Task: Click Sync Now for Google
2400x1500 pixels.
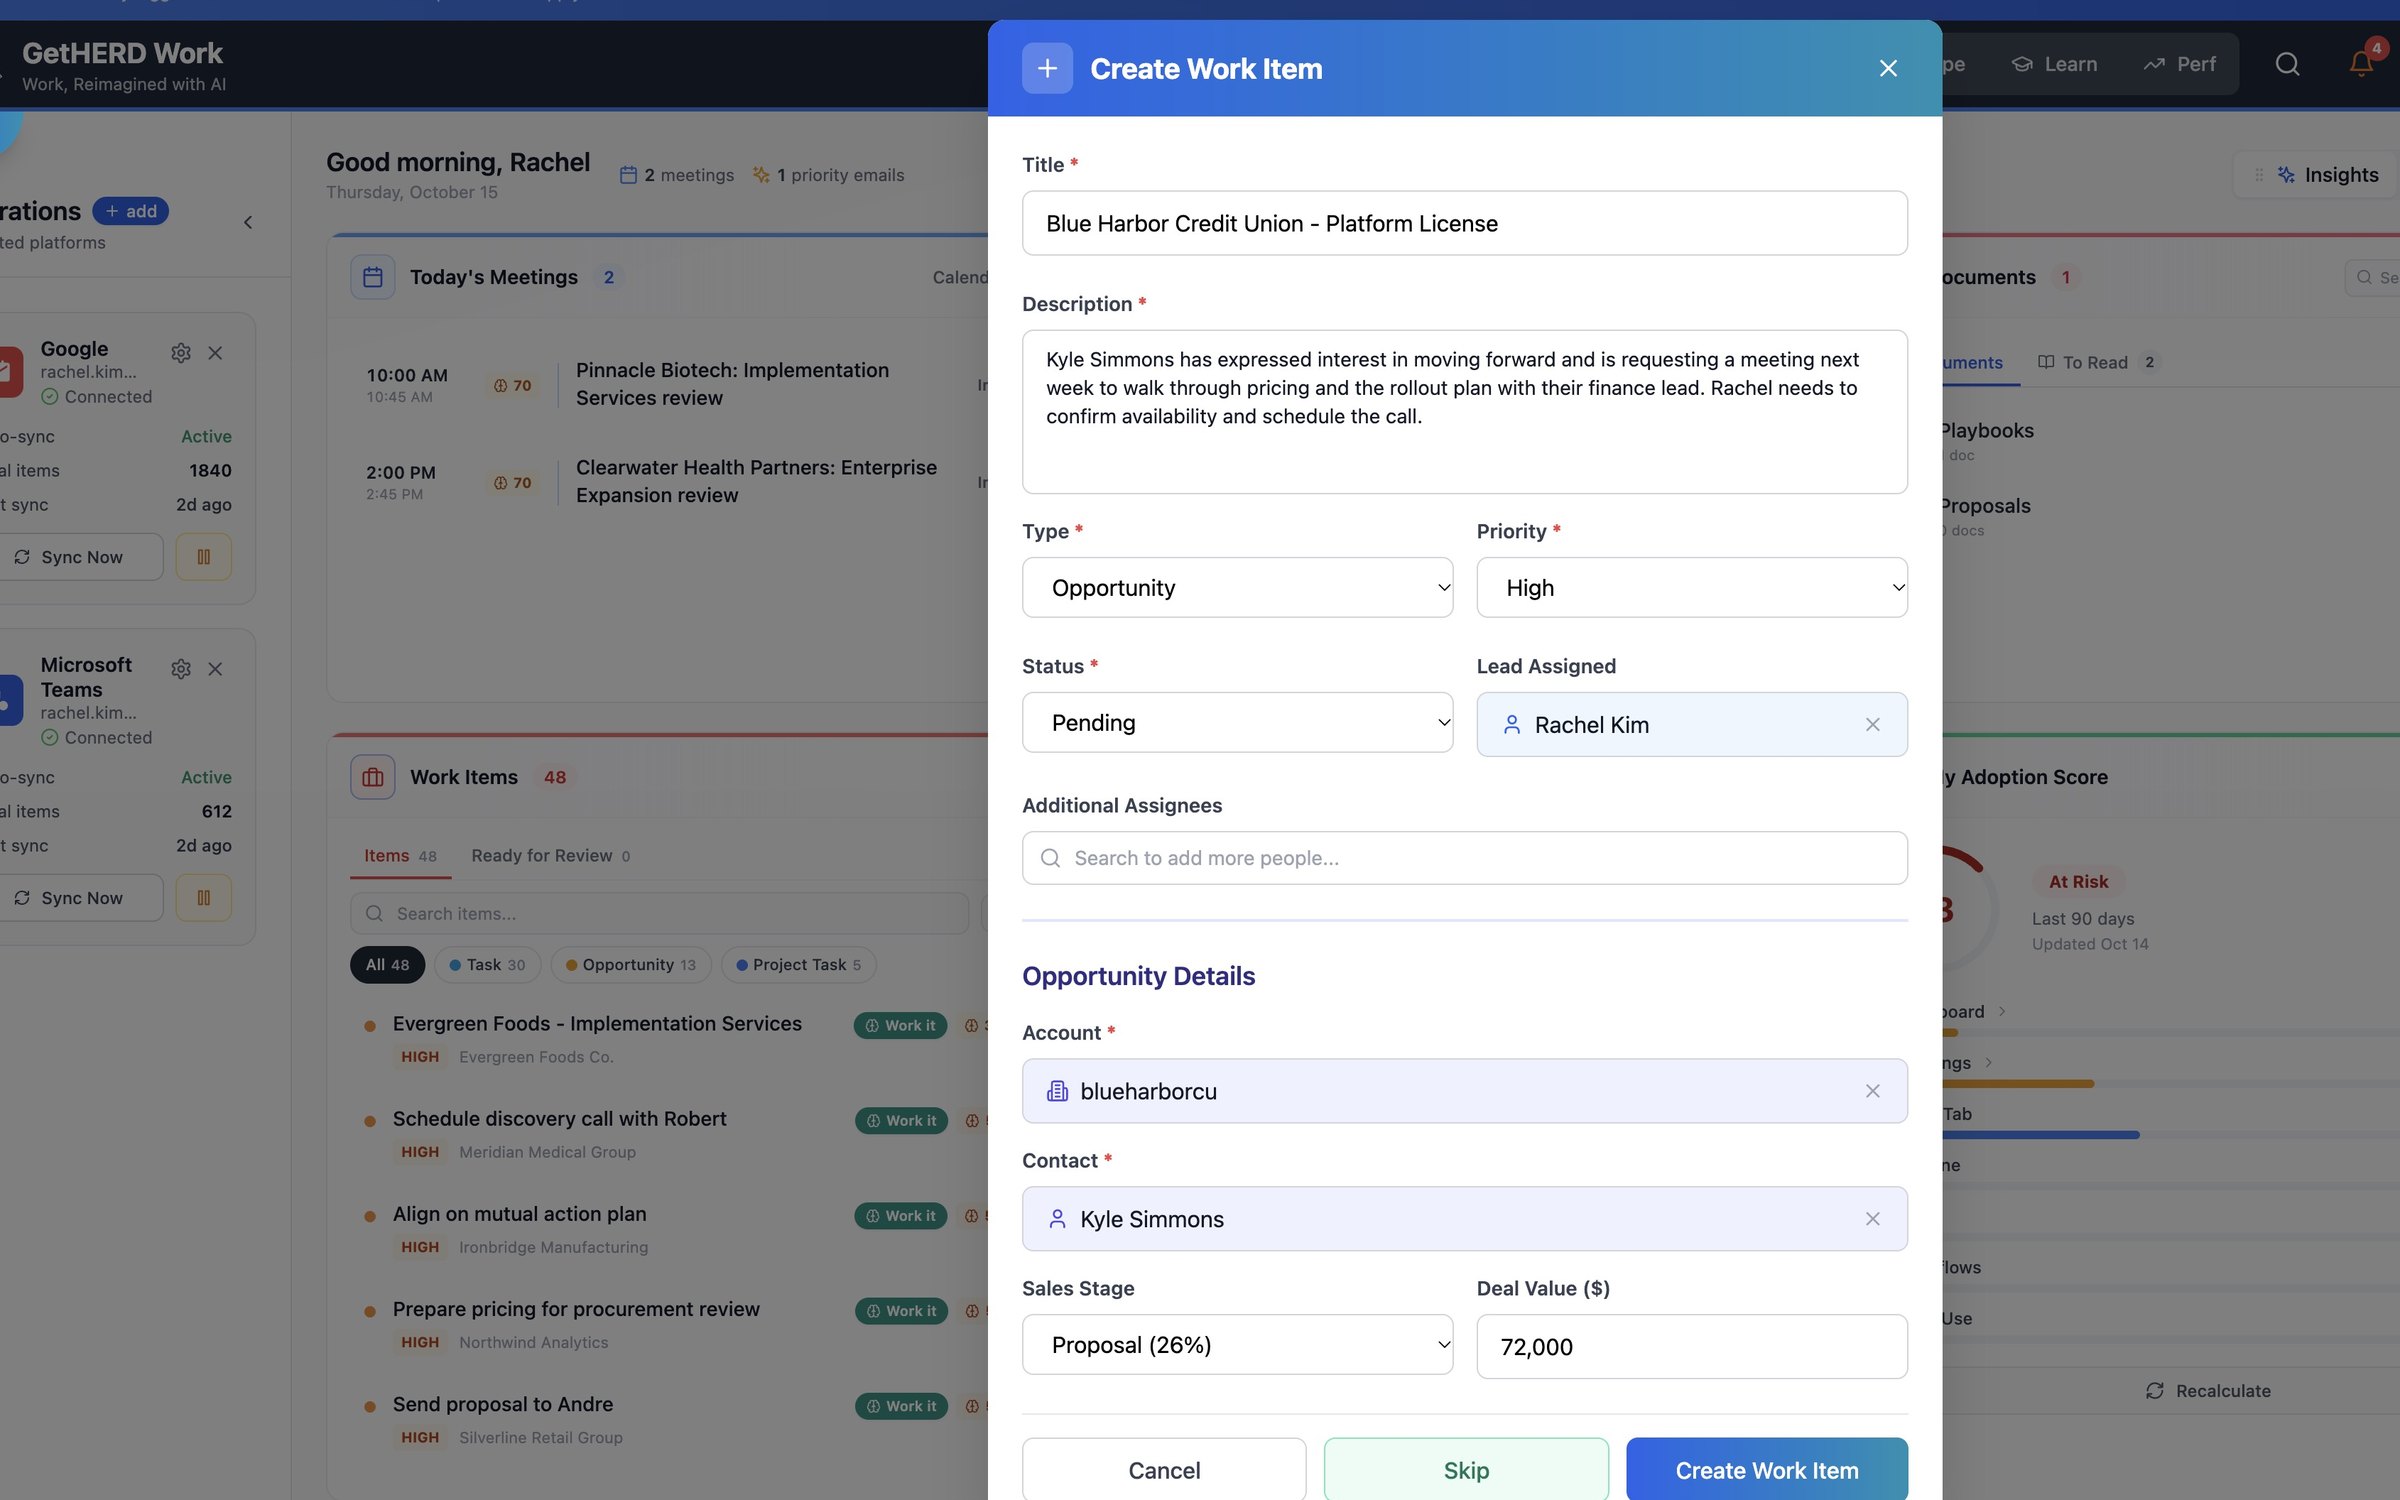Action: pos(80,557)
